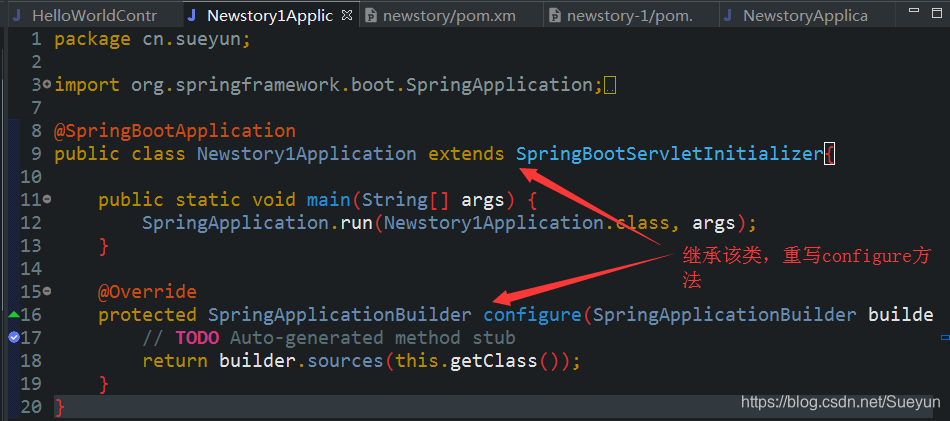Click 'args' argument on line 12
950x421 pixels.
(713, 224)
